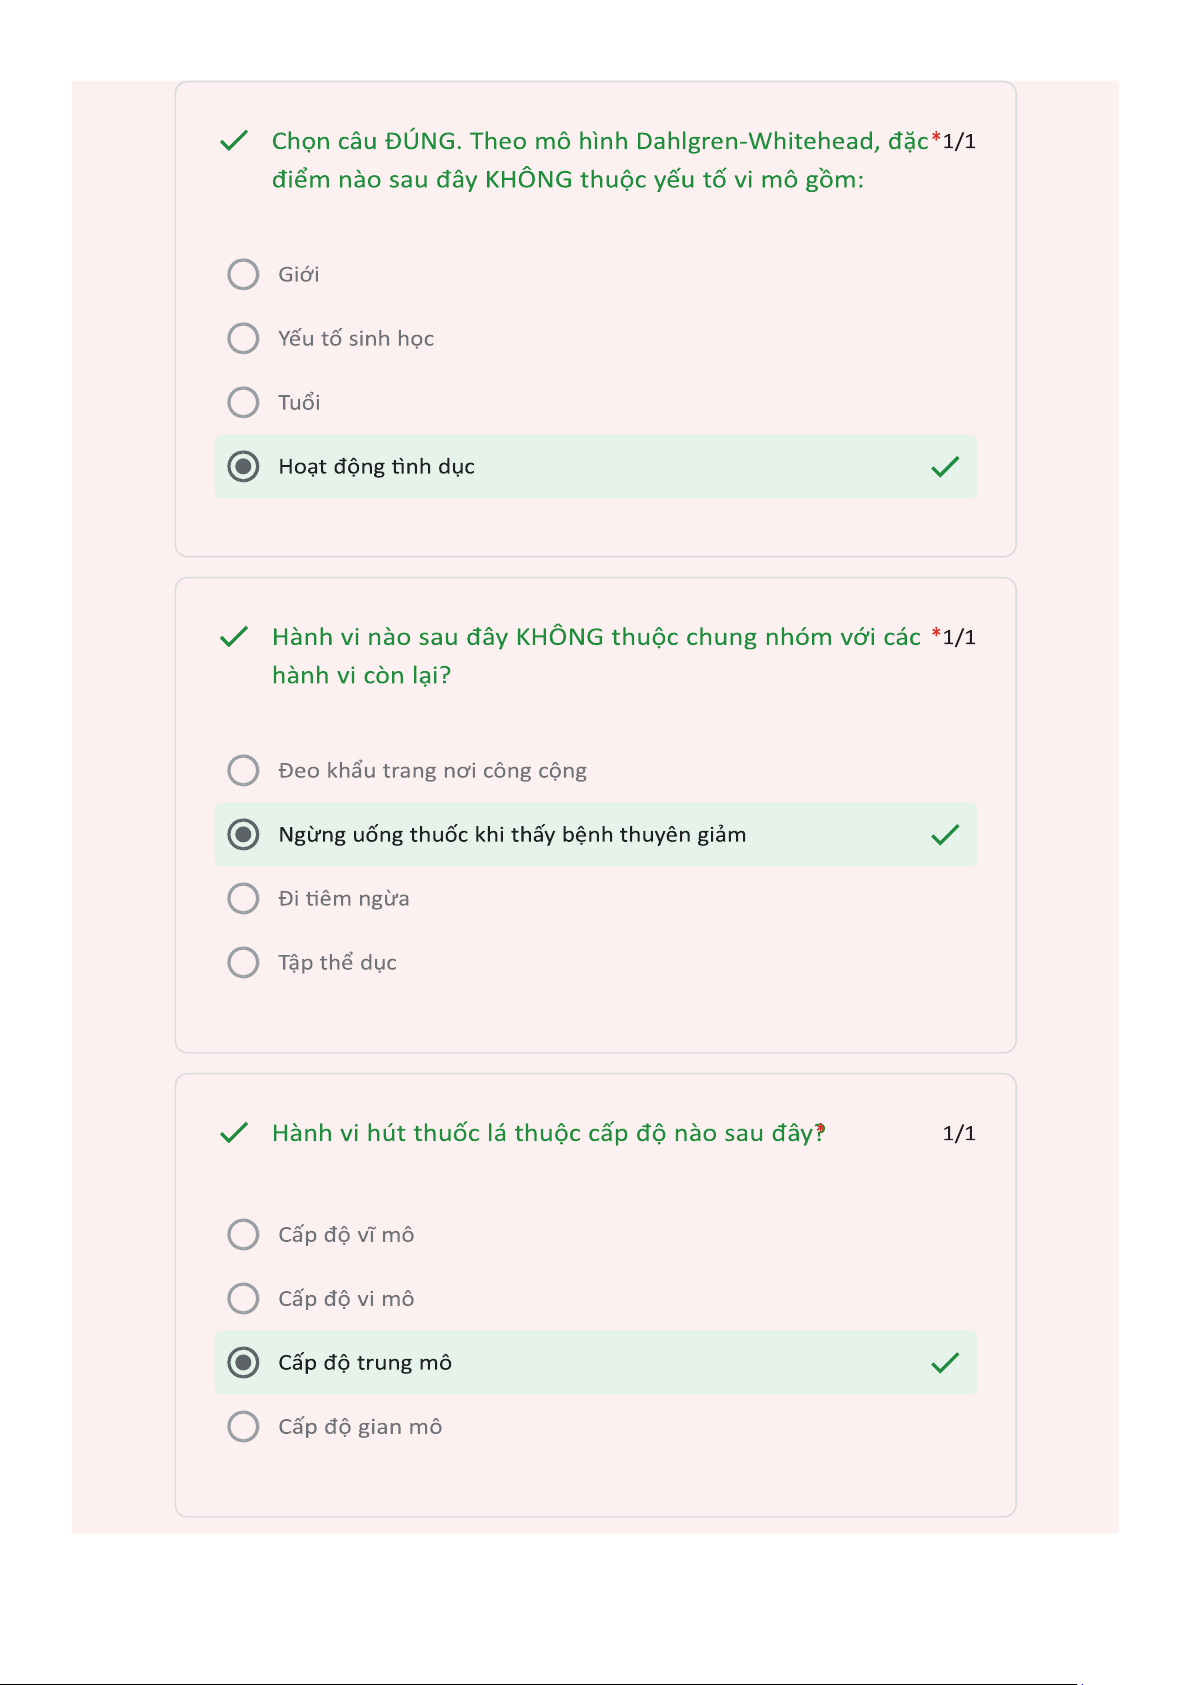Screen dimensions: 1192x1685
Task: Select "Đeo khẩu trang nơi công cộng" option
Action: point(243,770)
